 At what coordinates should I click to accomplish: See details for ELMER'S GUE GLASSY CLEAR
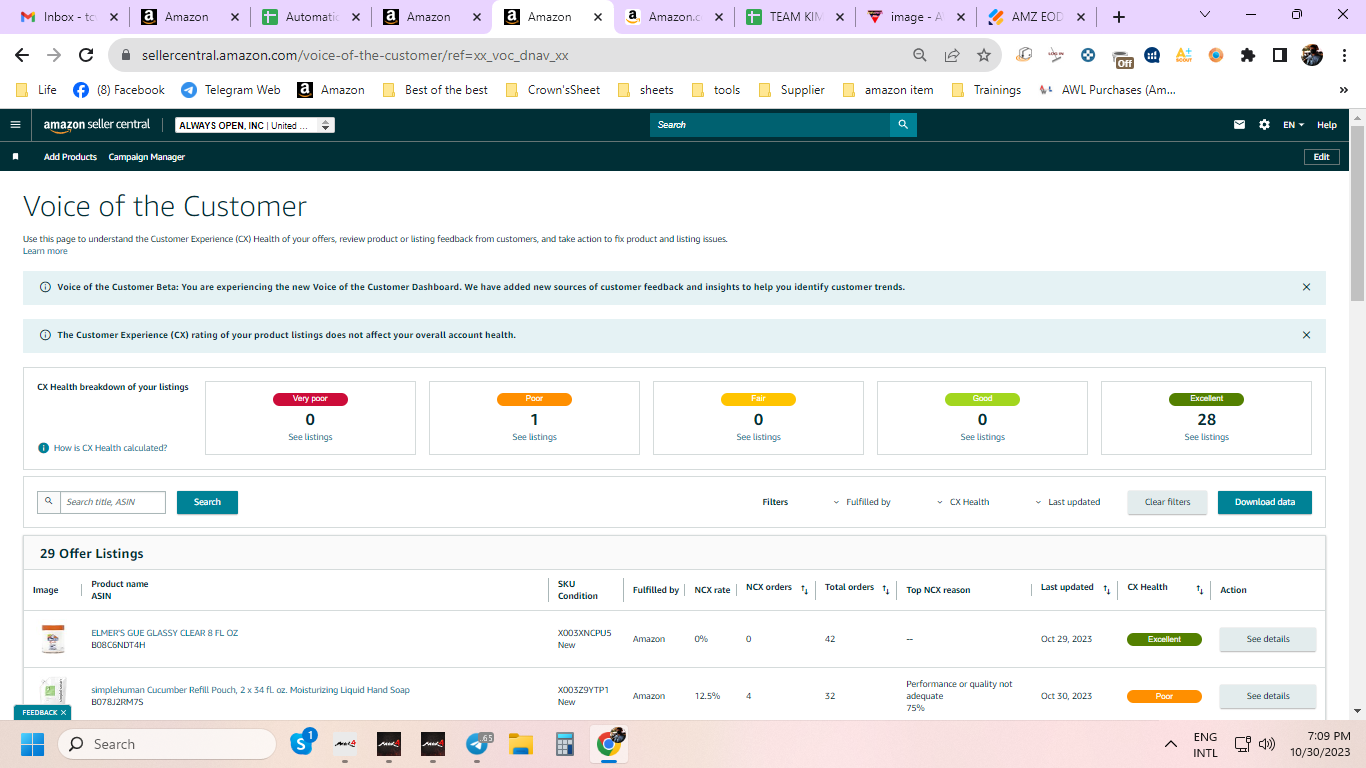[x=1268, y=639]
